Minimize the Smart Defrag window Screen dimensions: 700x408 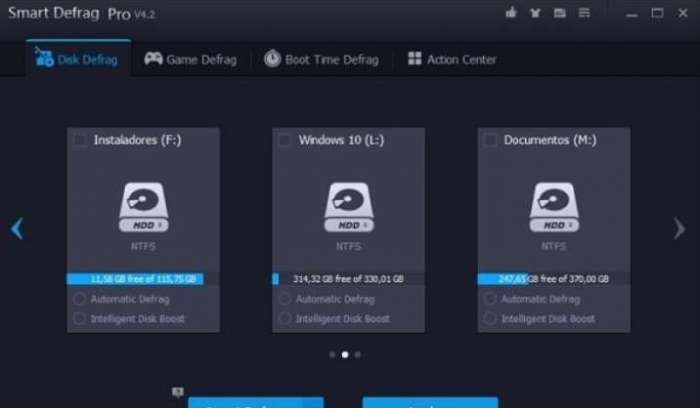click(x=632, y=14)
